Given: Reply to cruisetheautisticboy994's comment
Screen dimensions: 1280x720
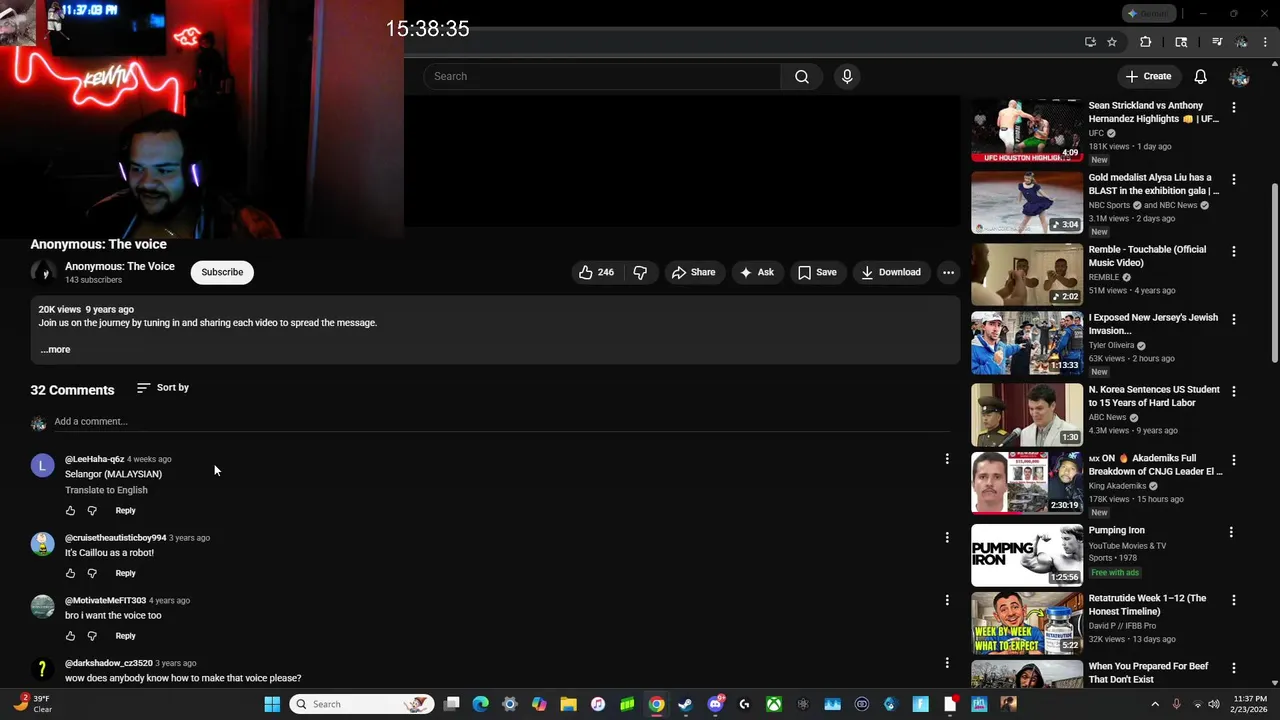Looking at the screenshot, I should 125,573.
